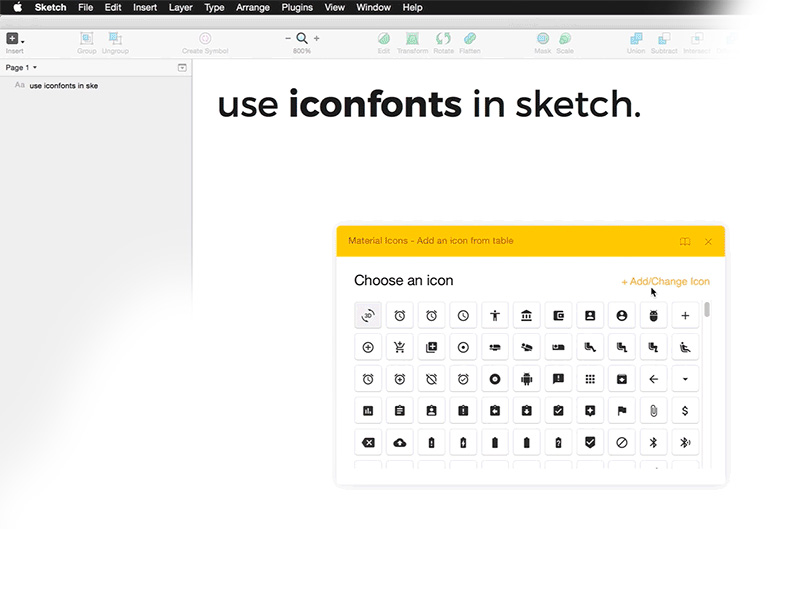Choose the assessment bar chart icon
800x600 pixels.
pyautogui.click(x=368, y=411)
